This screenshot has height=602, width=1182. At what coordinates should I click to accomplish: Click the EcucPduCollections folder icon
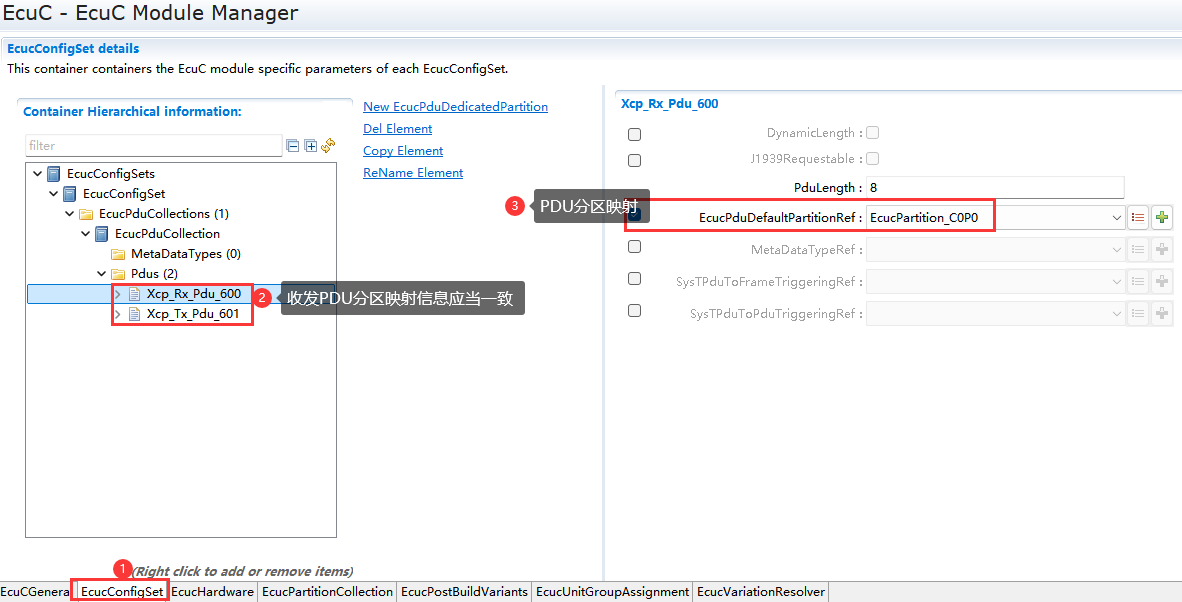tap(86, 214)
